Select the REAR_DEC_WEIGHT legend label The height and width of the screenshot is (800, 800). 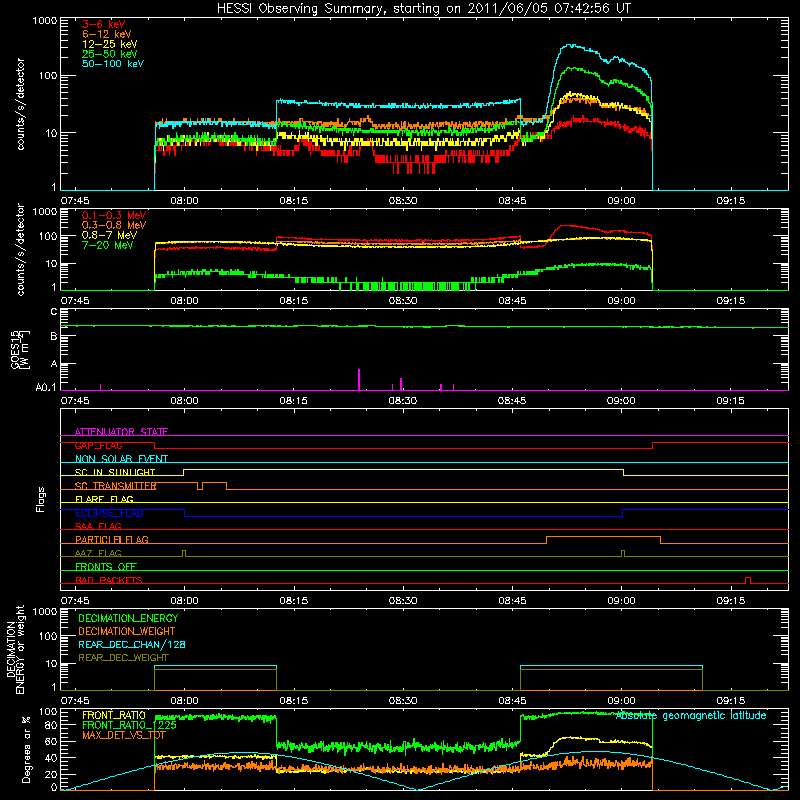coord(123,658)
